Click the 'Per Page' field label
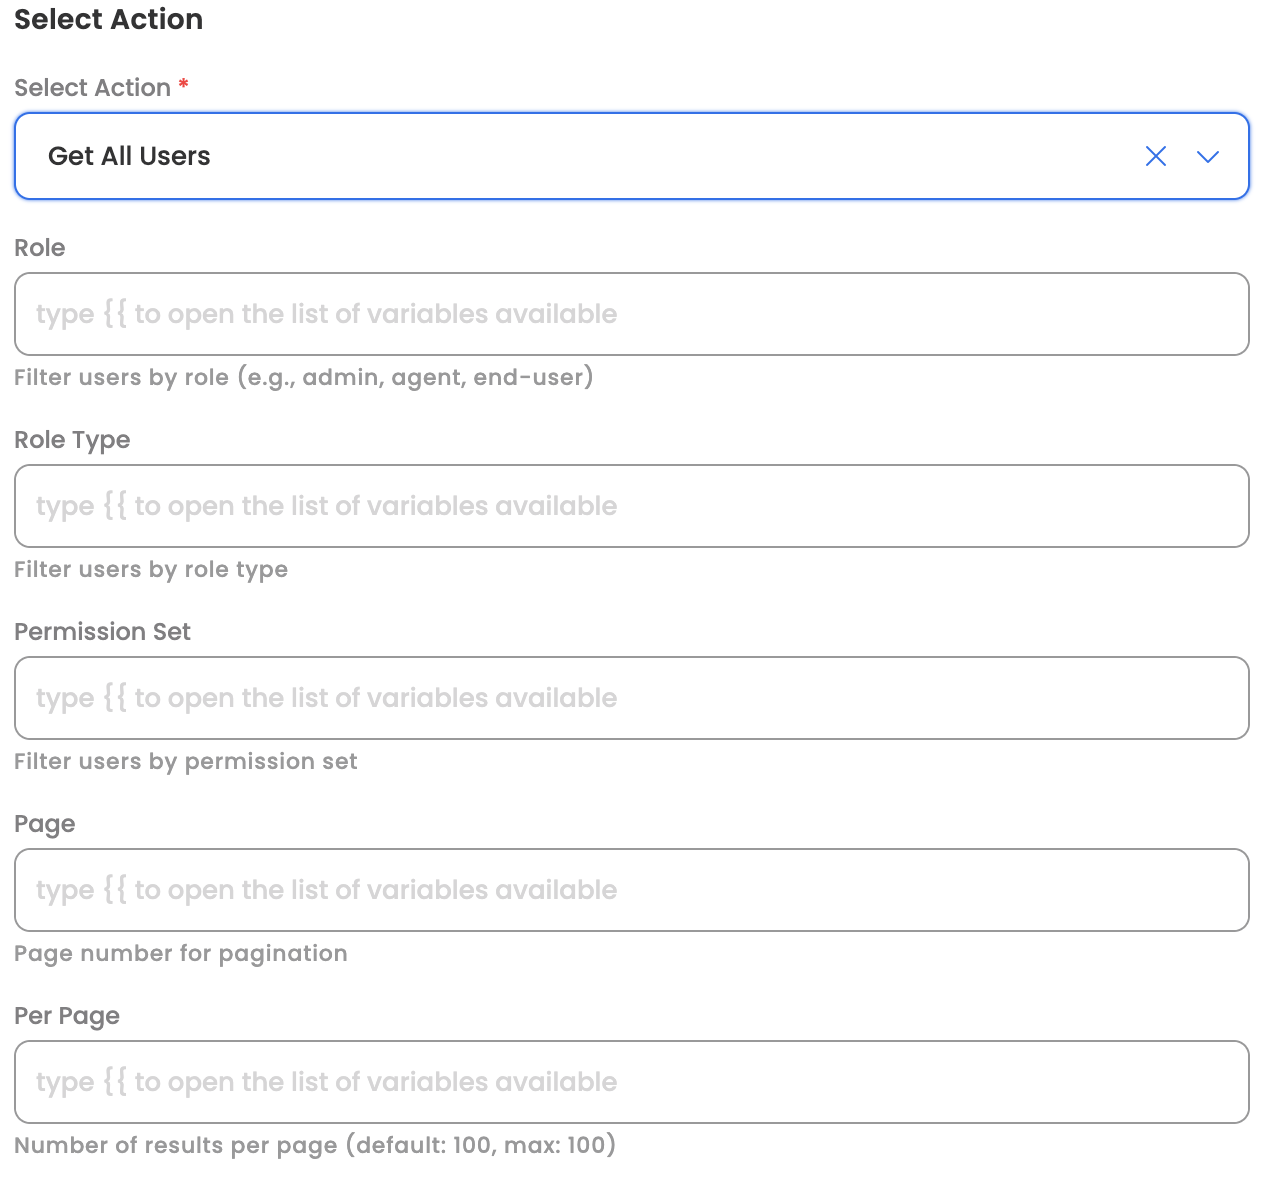Viewport: 1282px width, 1190px height. point(67,1016)
